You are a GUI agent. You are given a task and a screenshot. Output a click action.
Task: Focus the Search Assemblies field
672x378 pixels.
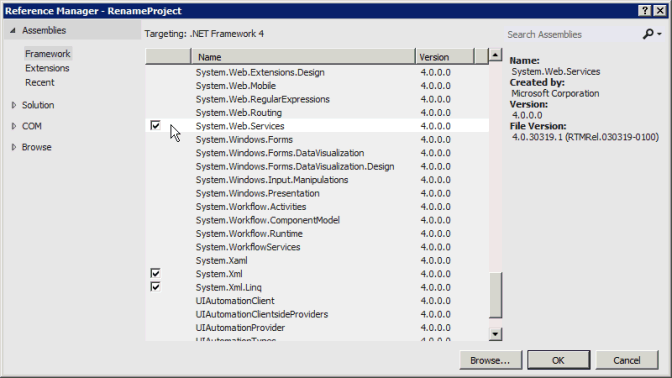tap(572, 34)
